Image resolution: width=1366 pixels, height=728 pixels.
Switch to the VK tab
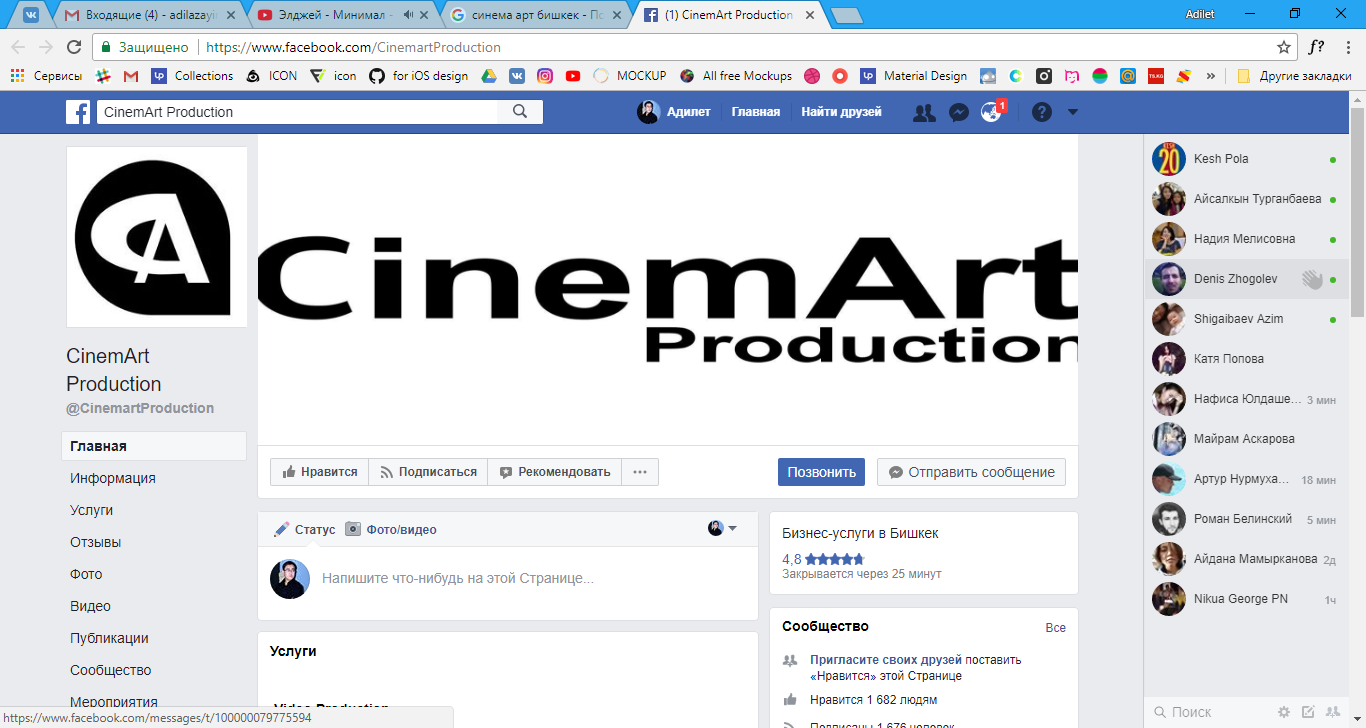click(31, 15)
